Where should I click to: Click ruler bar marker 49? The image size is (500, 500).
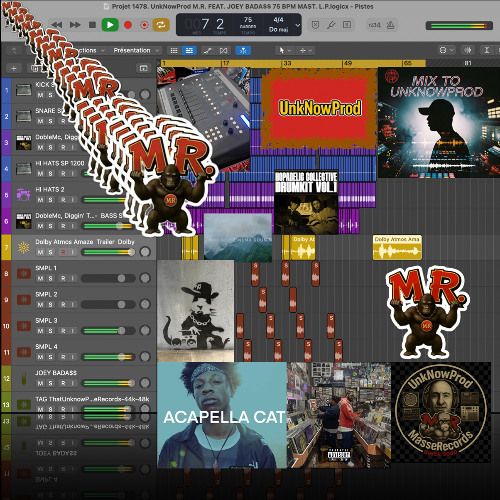pyautogui.click(x=348, y=63)
